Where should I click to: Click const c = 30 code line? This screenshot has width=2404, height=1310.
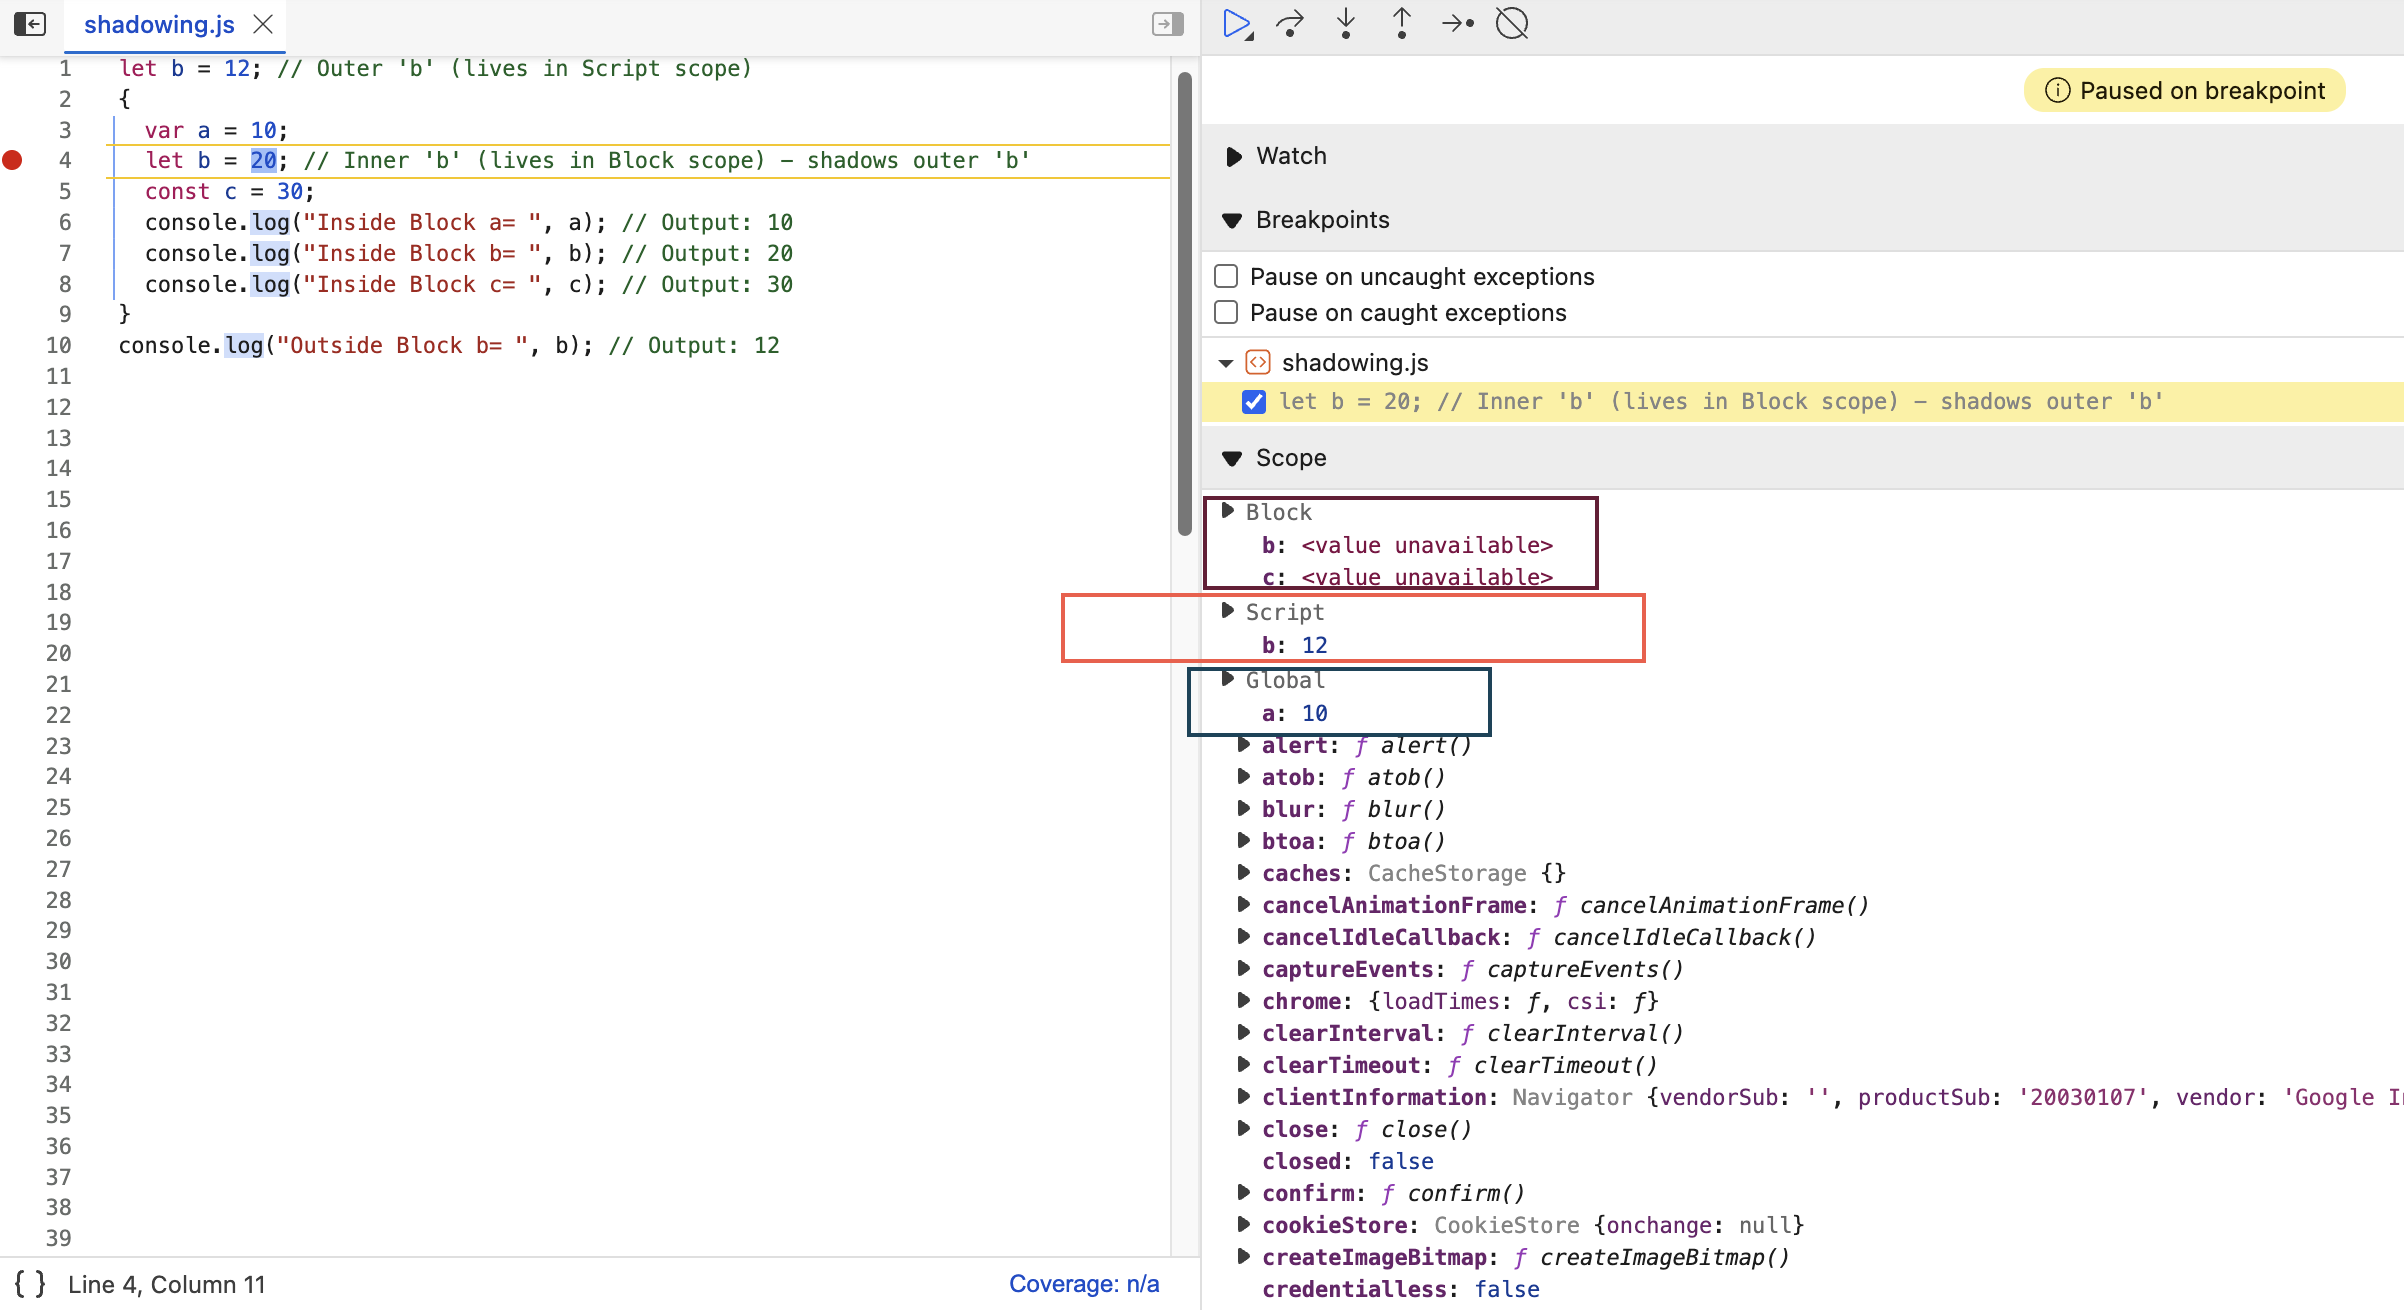pos(229,192)
